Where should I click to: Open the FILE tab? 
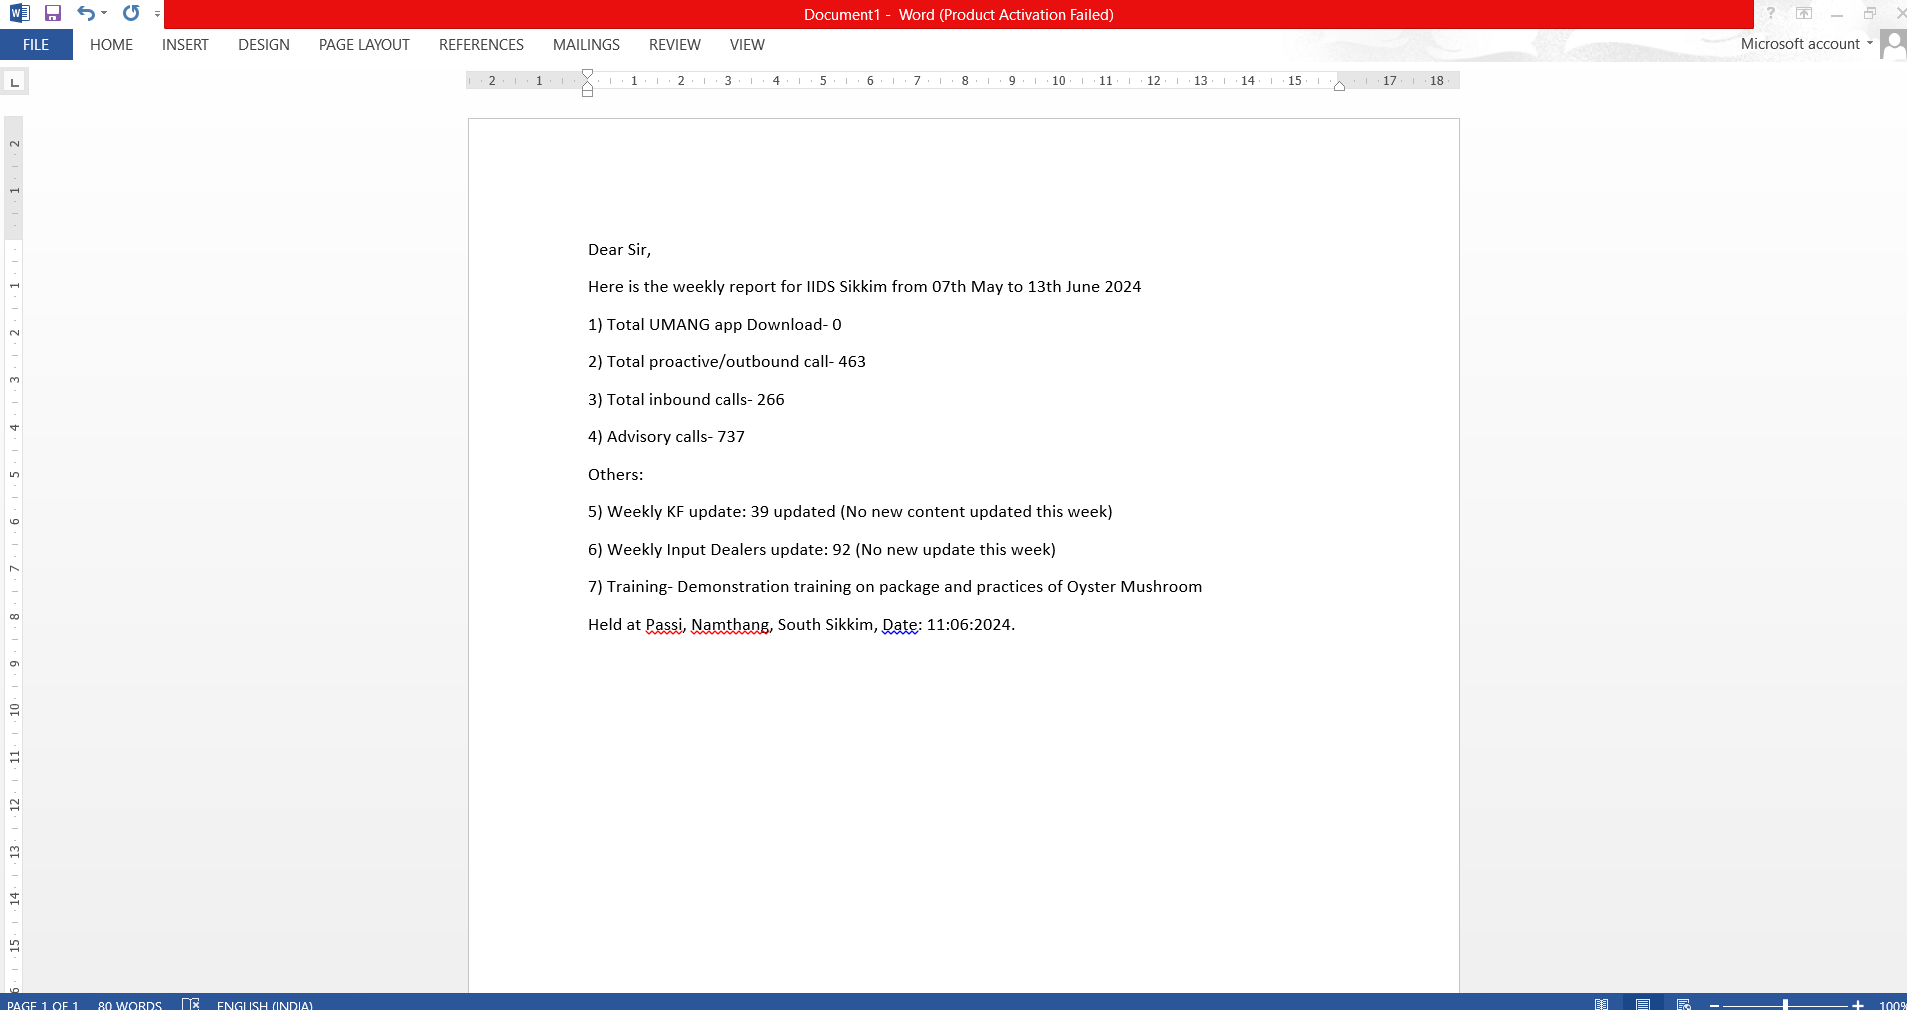(36, 45)
